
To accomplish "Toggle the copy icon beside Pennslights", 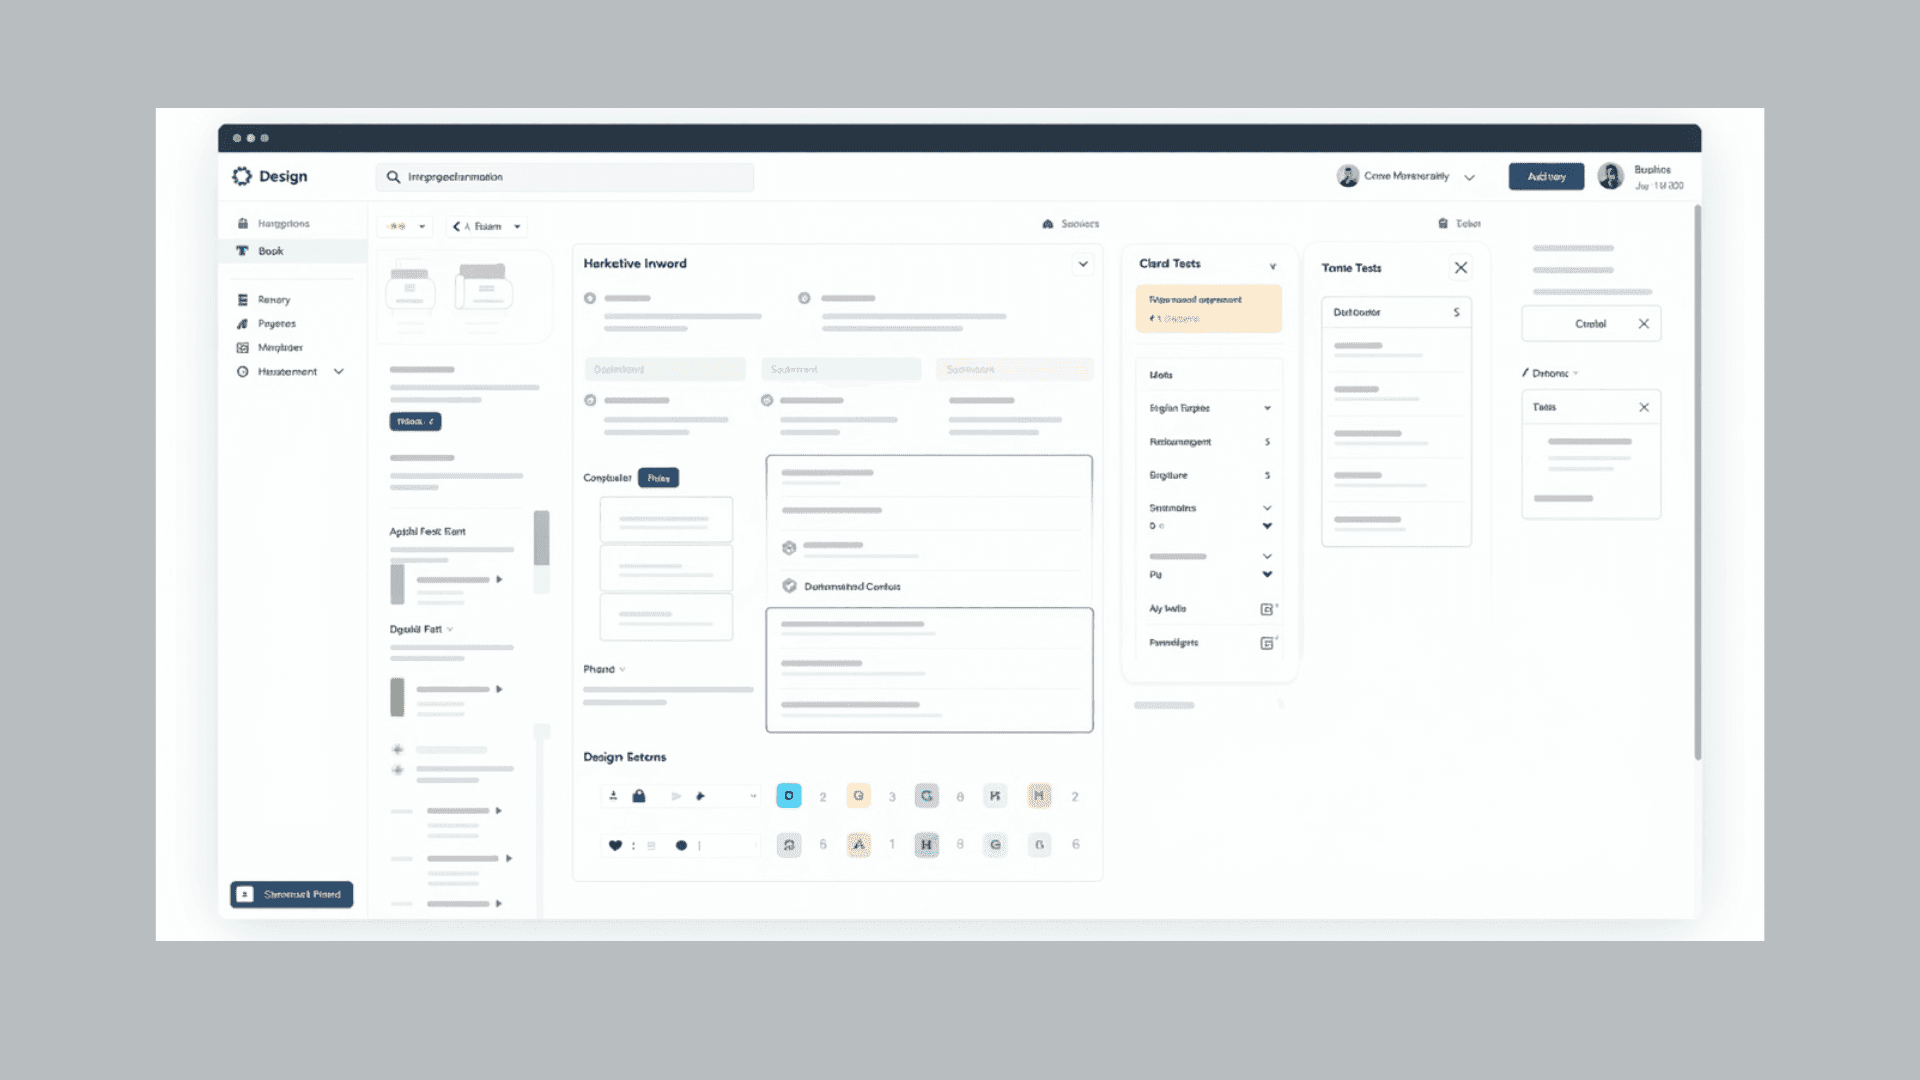I will (x=1267, y=643).
